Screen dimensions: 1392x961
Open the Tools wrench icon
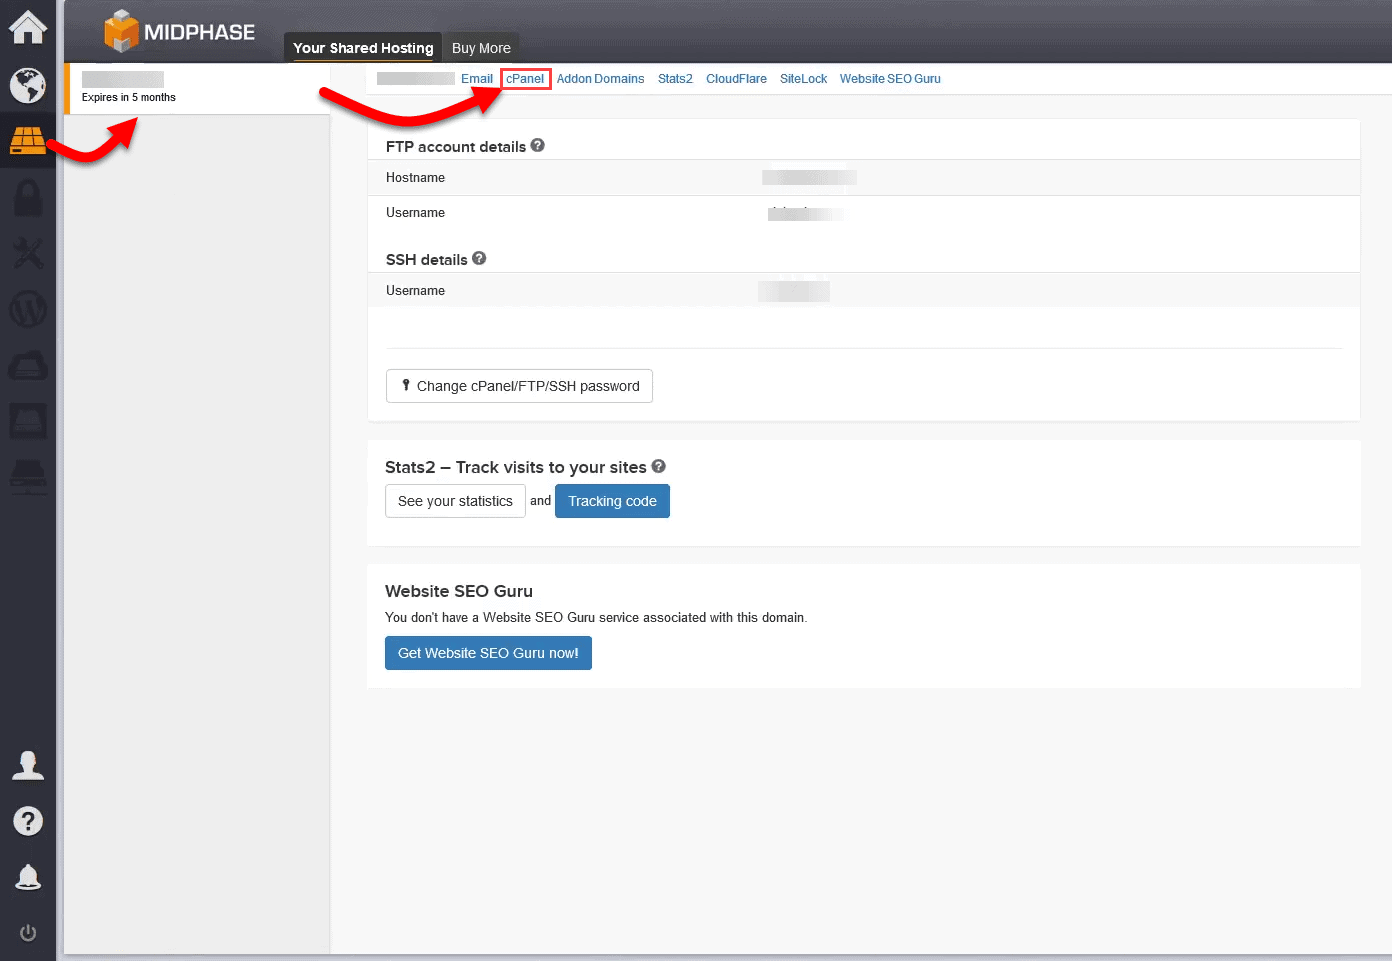click(x=27, y=253)
